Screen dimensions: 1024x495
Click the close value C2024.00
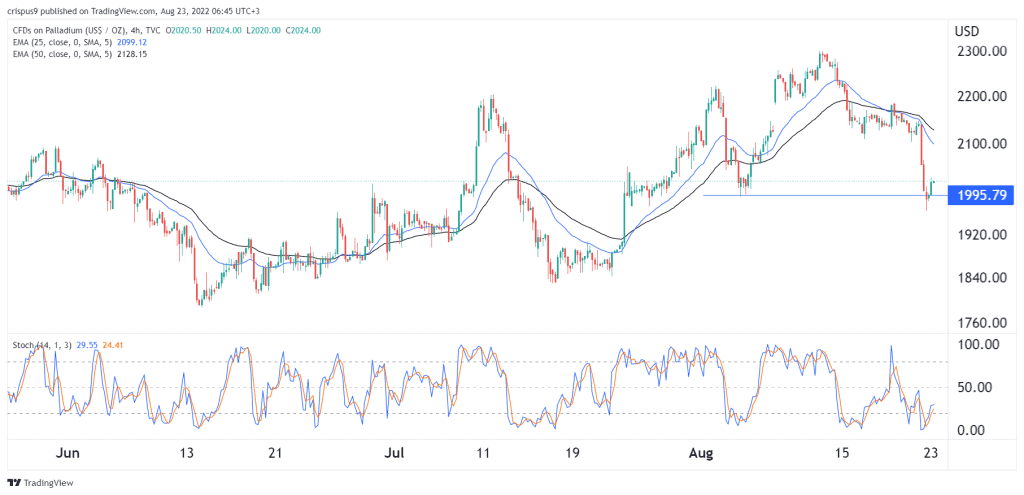pos(304,30)
